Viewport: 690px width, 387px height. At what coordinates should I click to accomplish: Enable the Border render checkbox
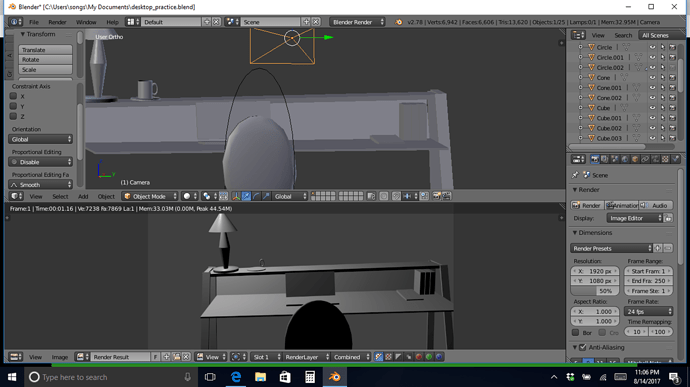coord(576,332)
